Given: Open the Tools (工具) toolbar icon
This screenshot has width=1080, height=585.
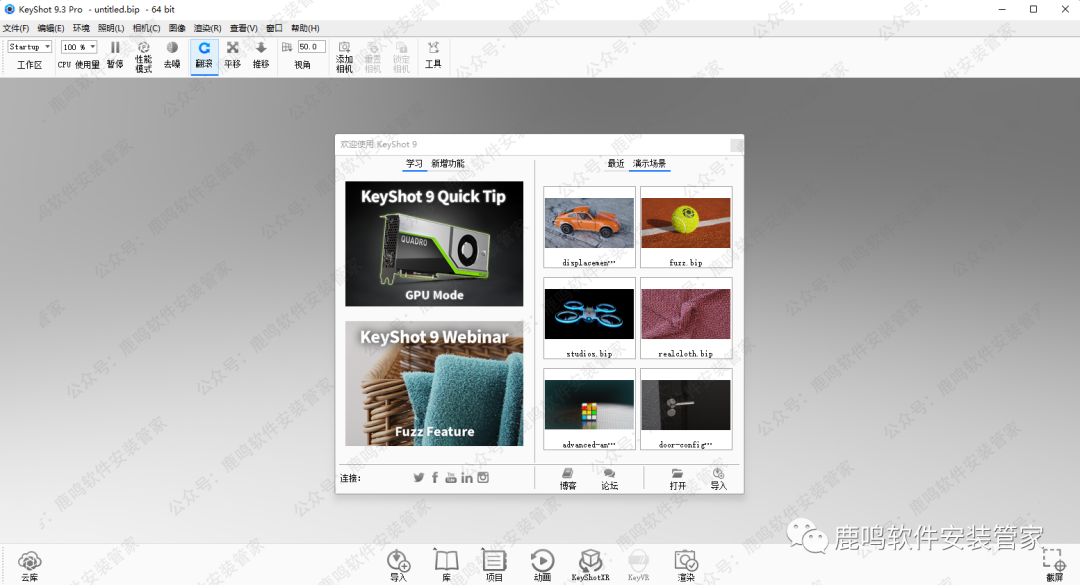Looking at the screenshot, I should (x=433, y=54).
